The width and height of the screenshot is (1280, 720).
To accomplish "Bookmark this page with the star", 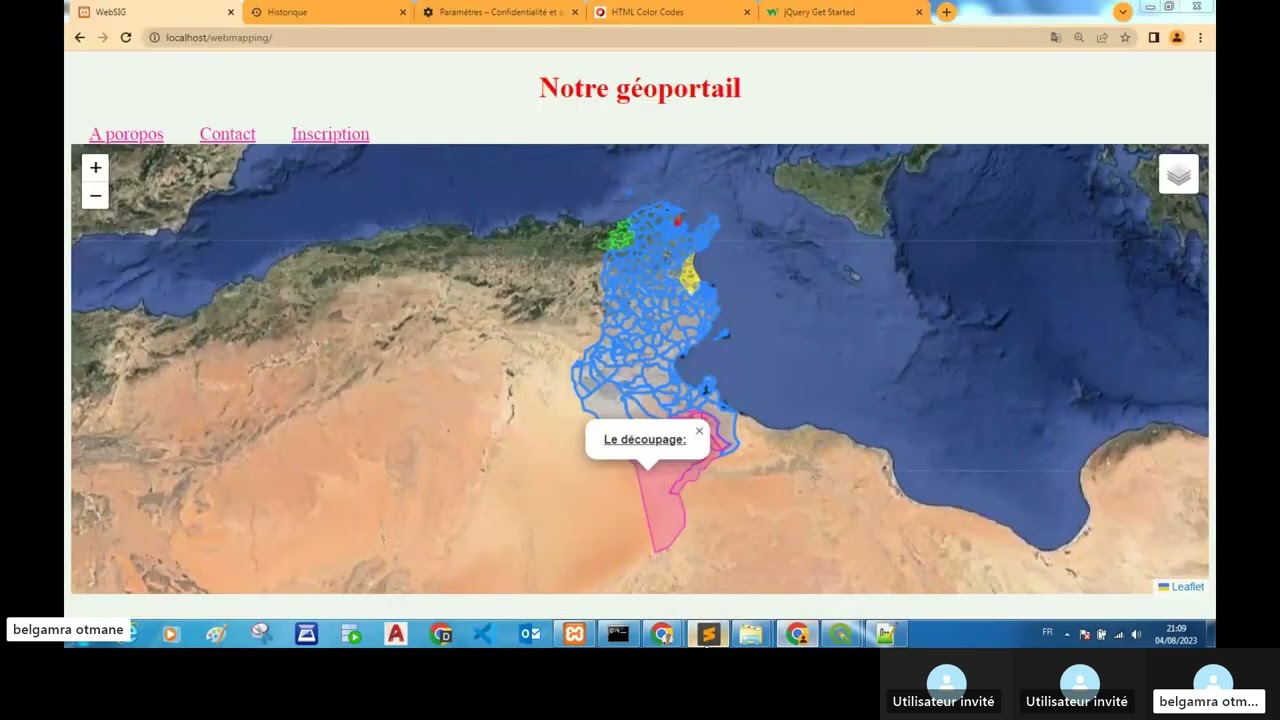I will click(x=1125, y=37).
